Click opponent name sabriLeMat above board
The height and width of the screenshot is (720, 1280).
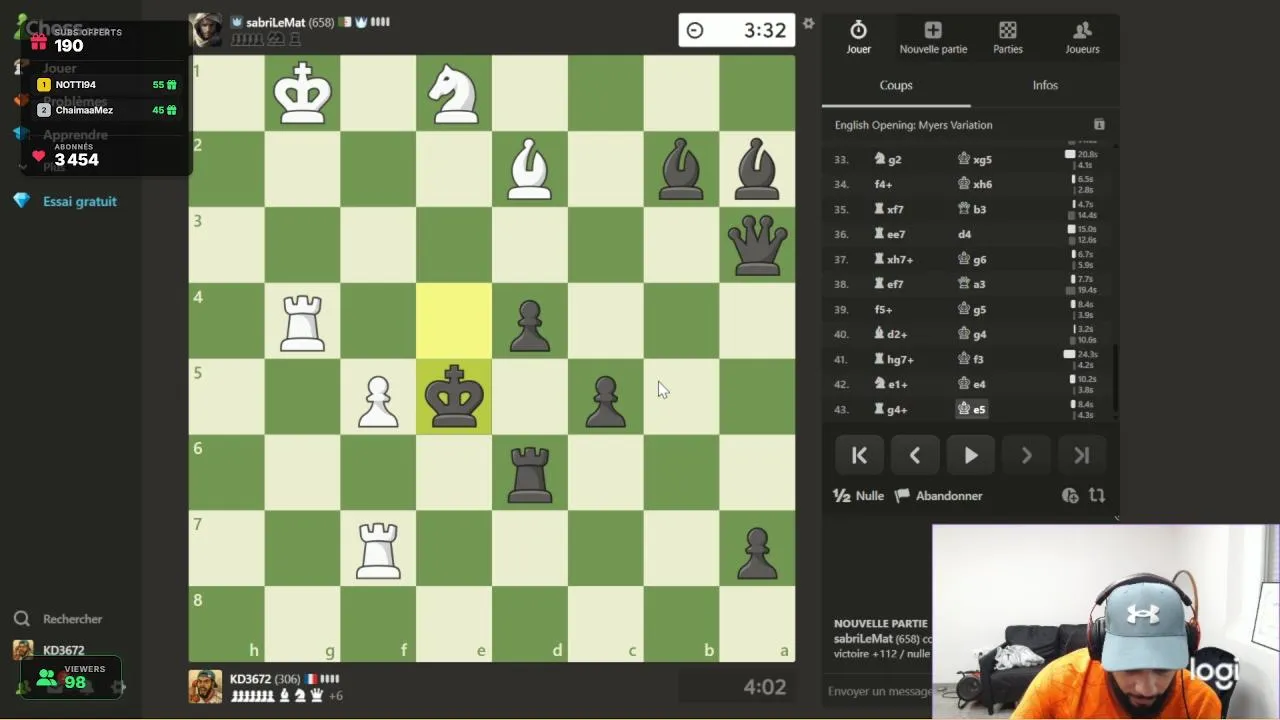276,22
